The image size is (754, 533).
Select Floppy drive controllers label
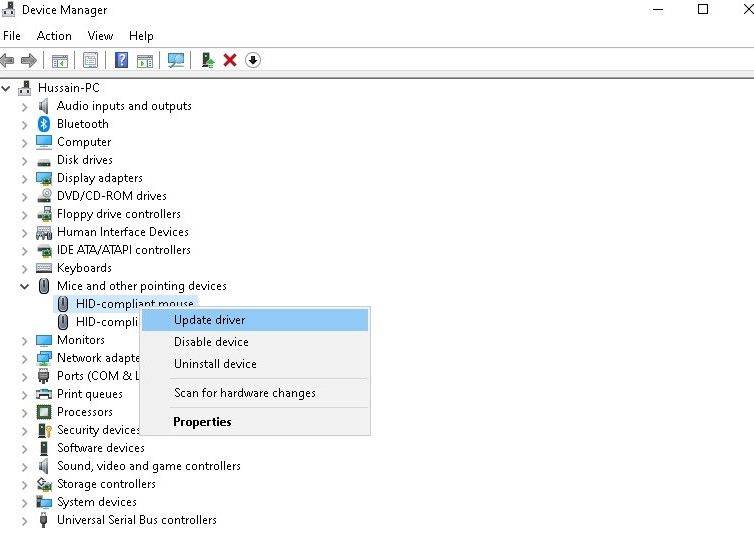pyautogui.click(x=119, y=214)
